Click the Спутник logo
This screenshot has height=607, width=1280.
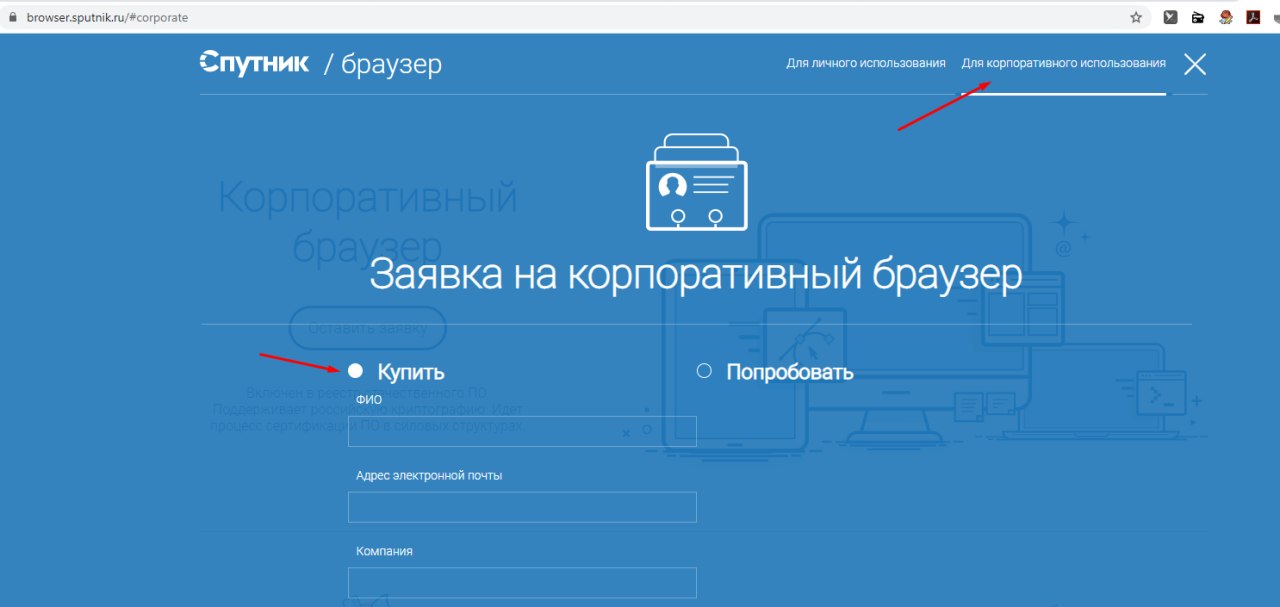click(x=254, y=62)
